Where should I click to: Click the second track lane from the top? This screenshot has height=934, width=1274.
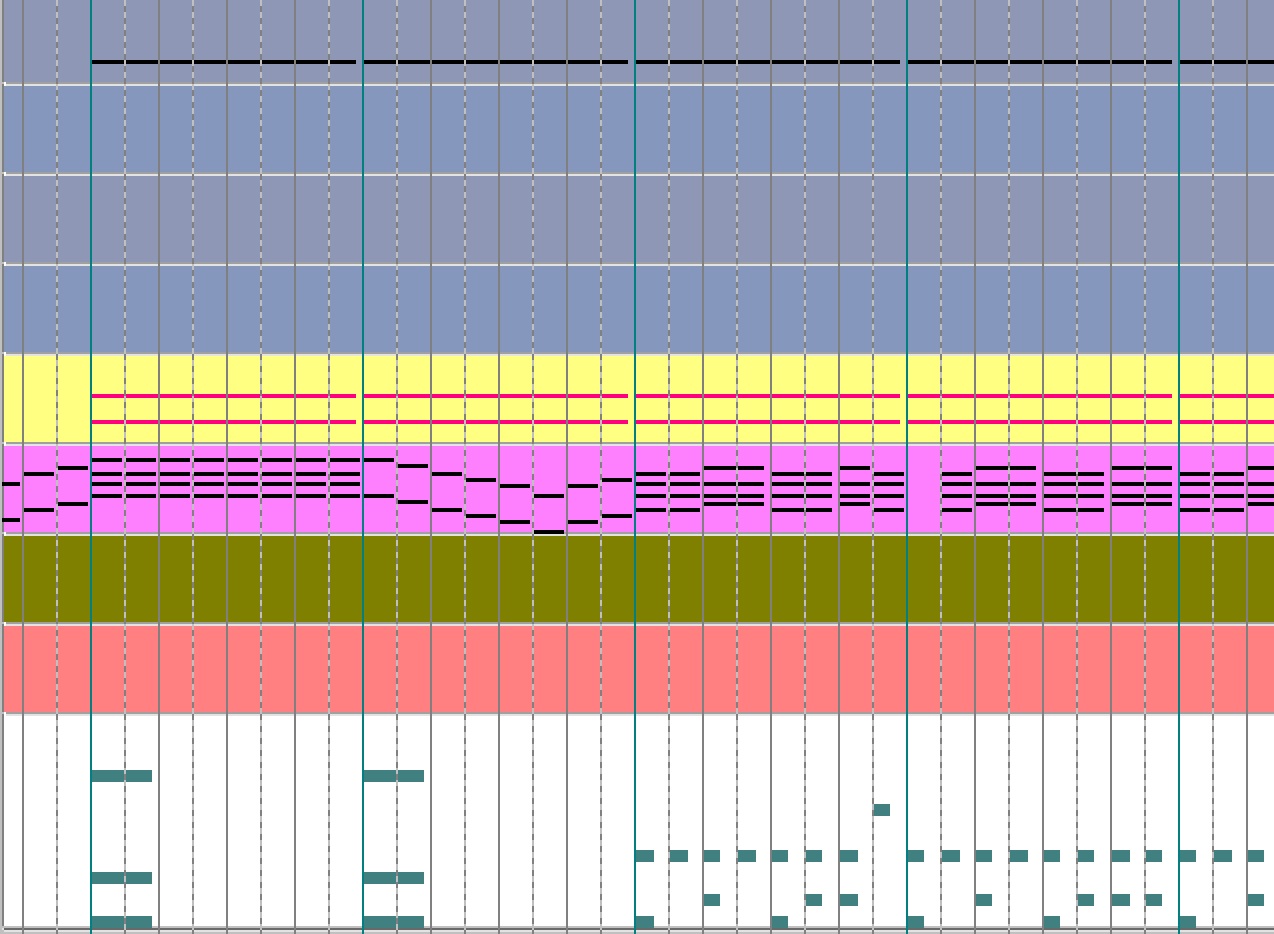click(x=640, y=130)
